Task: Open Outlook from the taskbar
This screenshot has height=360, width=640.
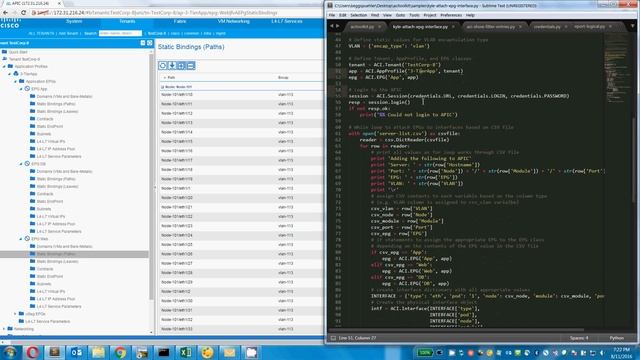Action: (x=76, y=352)
